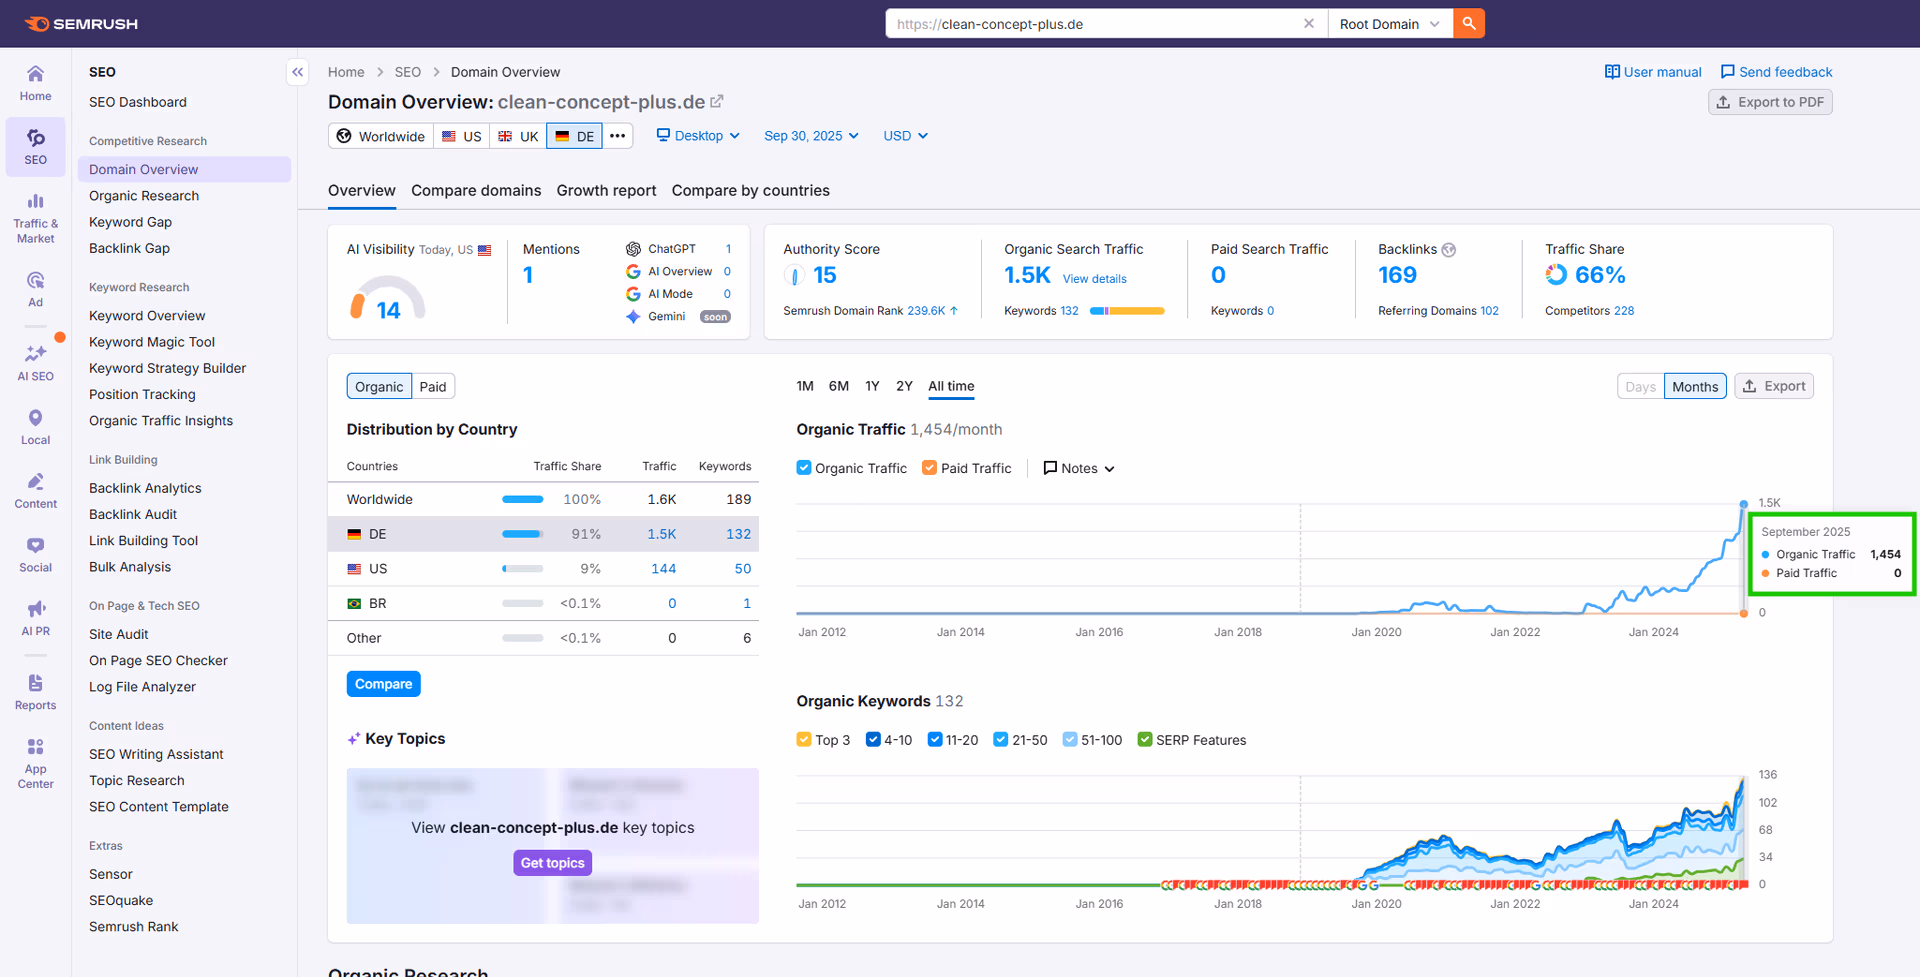Click the Authority Score gauge
Viewport: 1920px width, 977px height.
[795, 274]
